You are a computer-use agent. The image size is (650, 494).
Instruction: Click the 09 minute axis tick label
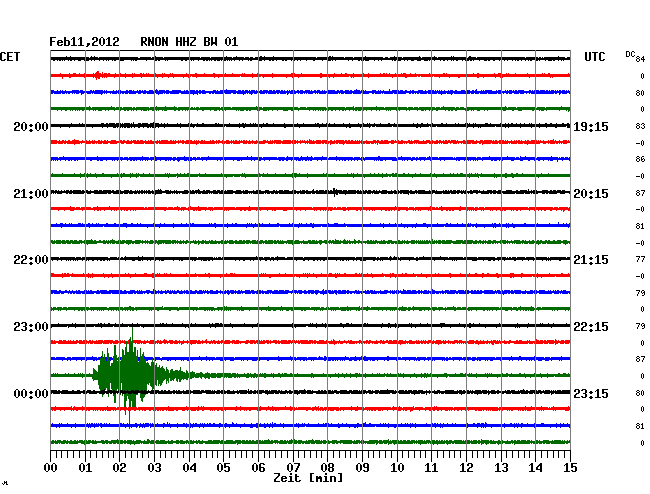[362, 467]
